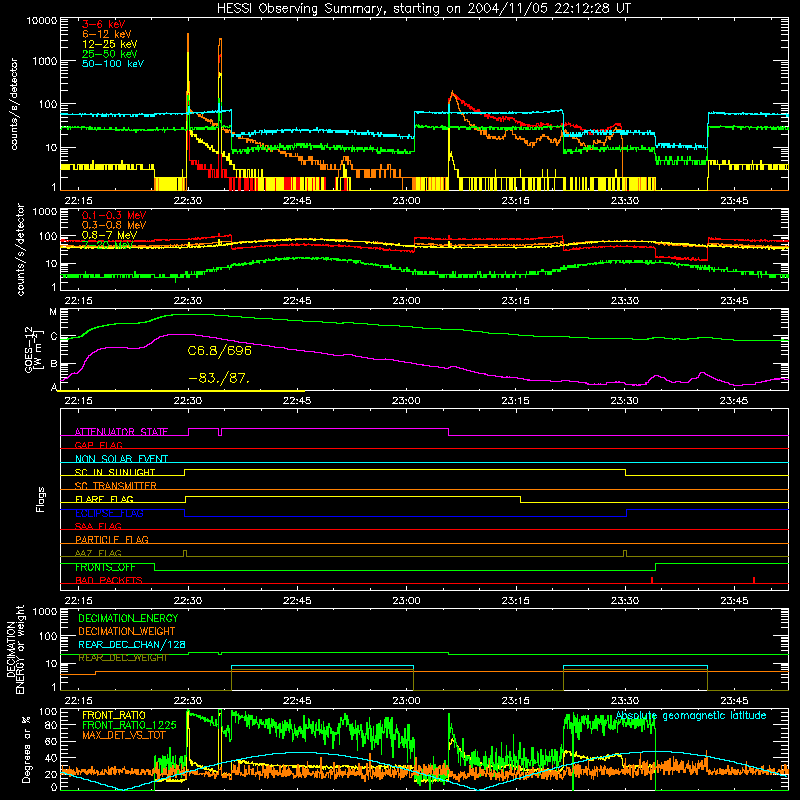Click the first bad packets tick after 23:30
The image size is (800, 800).
tap(652, 580)
